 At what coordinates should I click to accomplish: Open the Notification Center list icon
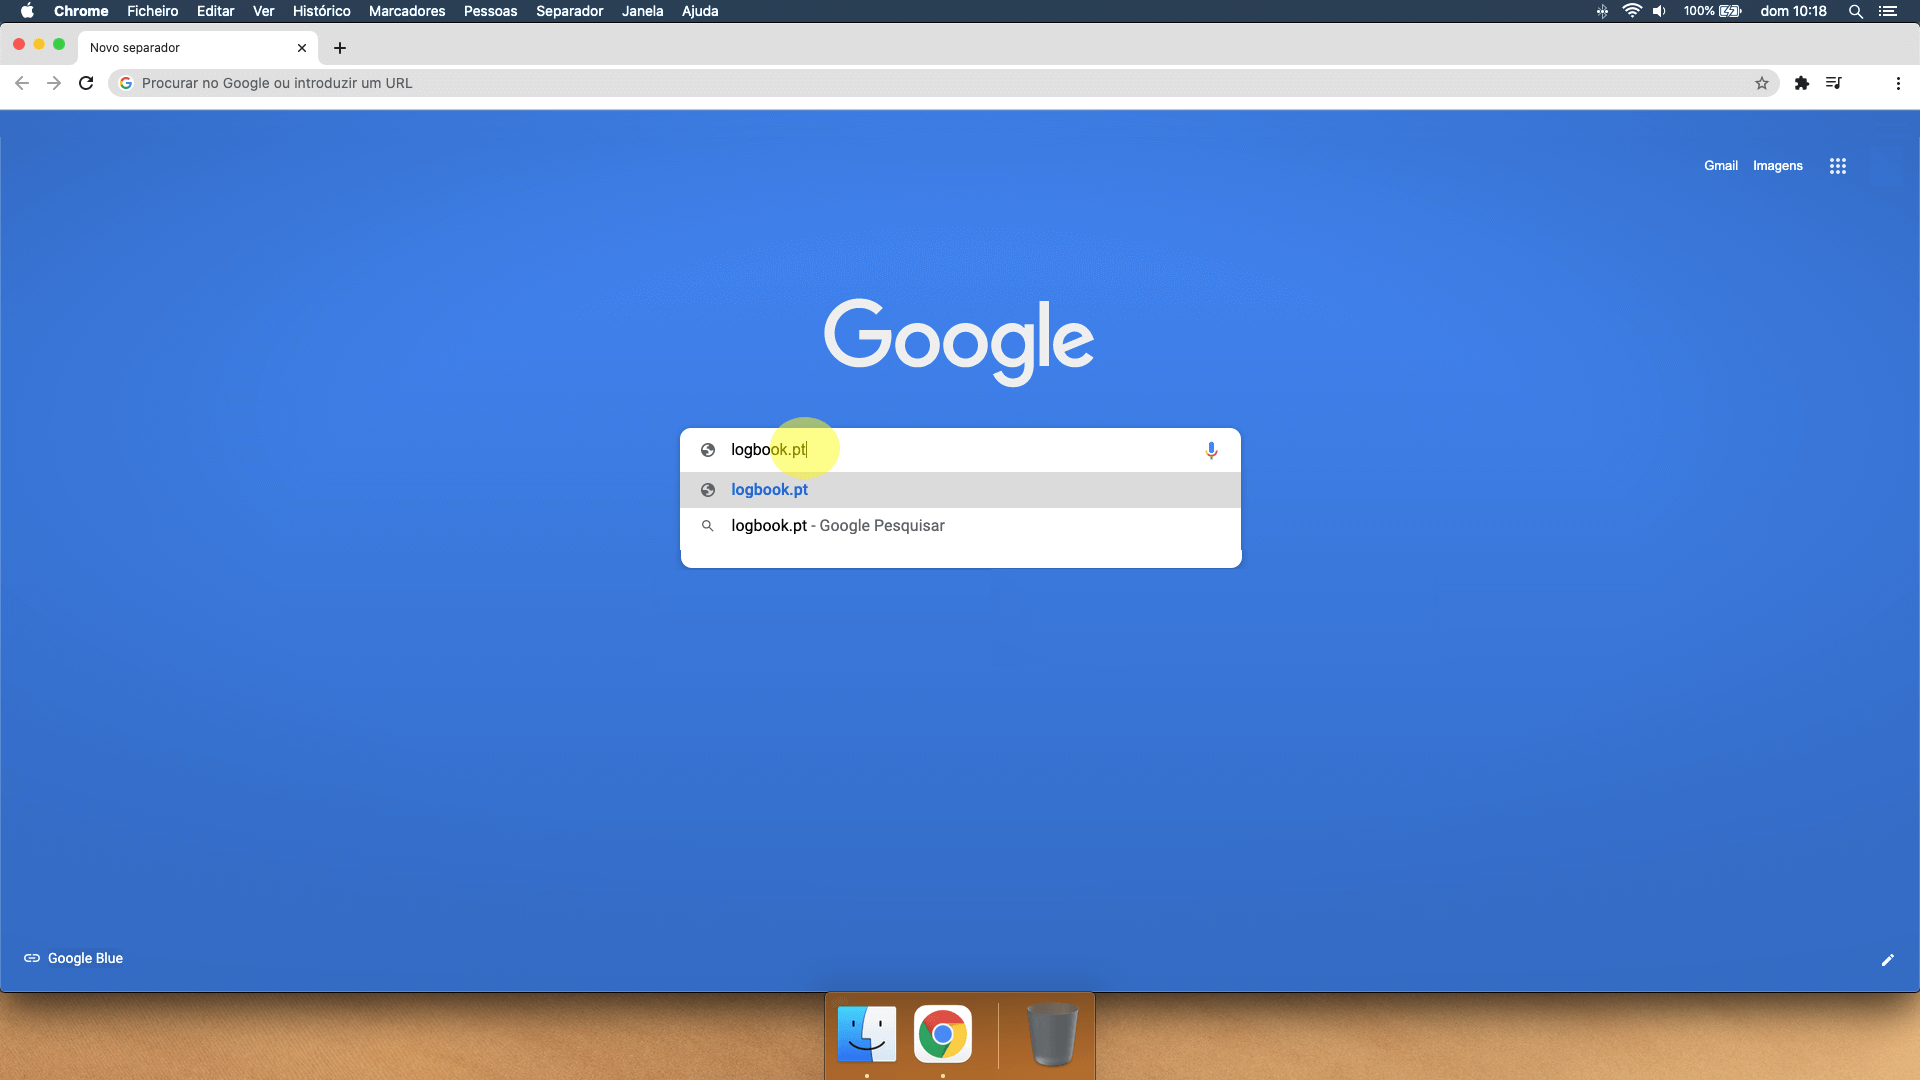(x=1888, y=11)
